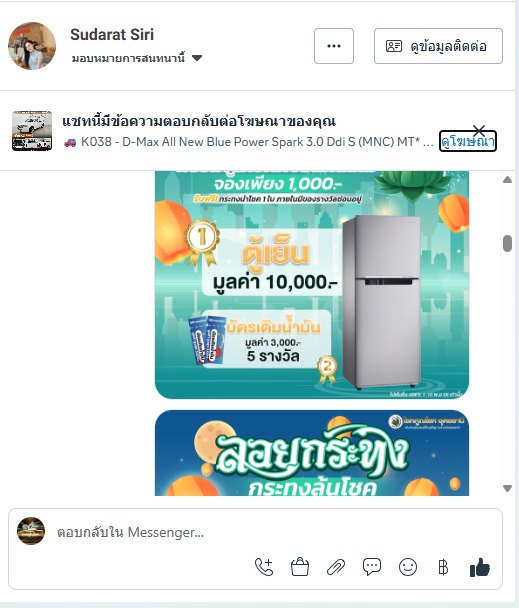Click Sudarat Siri profile picture

pyautogui.click(x=32, y=46)
